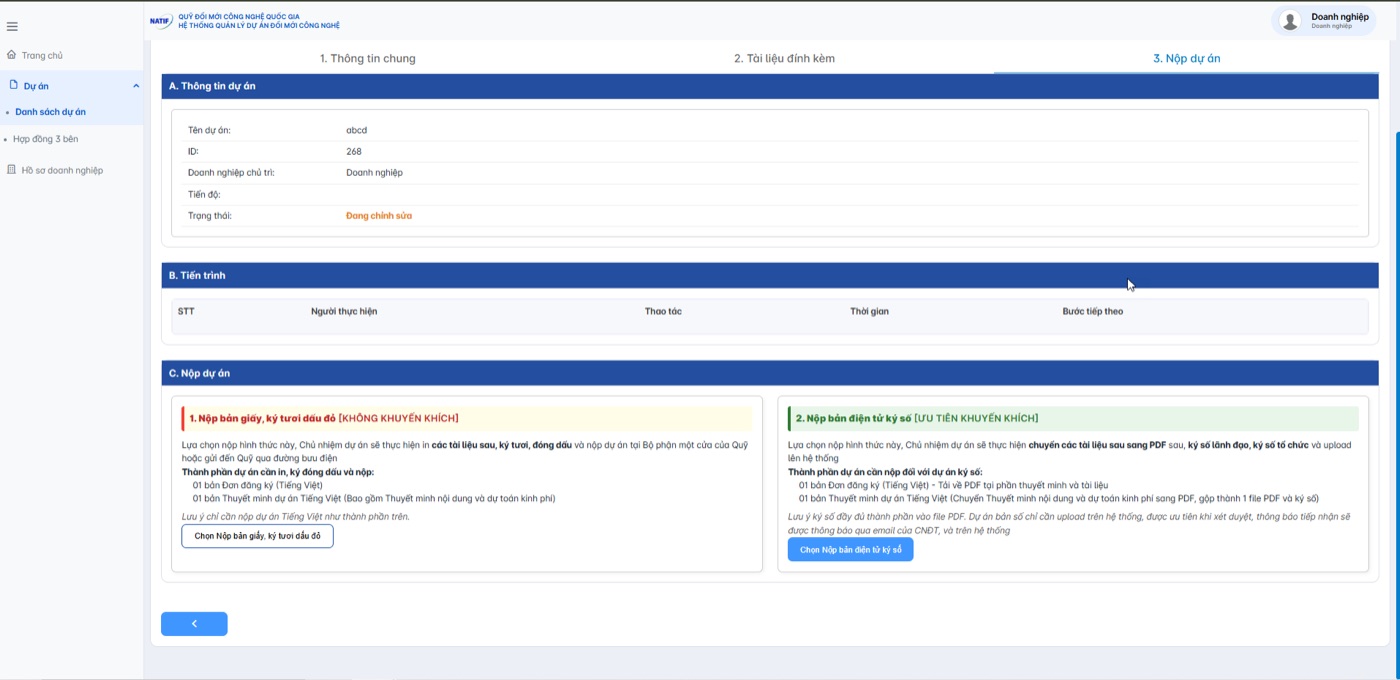Image resolution: width=1400 pixels, height=680 pixels.
Task: Click the Người thực hiện column header
Action: tap(344, 312)
